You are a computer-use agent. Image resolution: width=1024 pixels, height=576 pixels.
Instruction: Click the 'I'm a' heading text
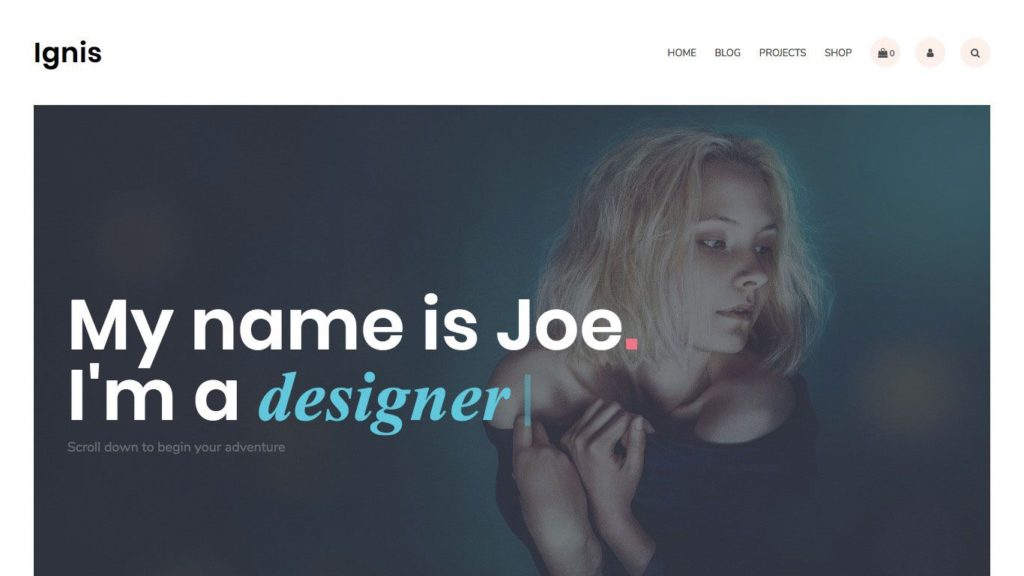click(153, 396)
